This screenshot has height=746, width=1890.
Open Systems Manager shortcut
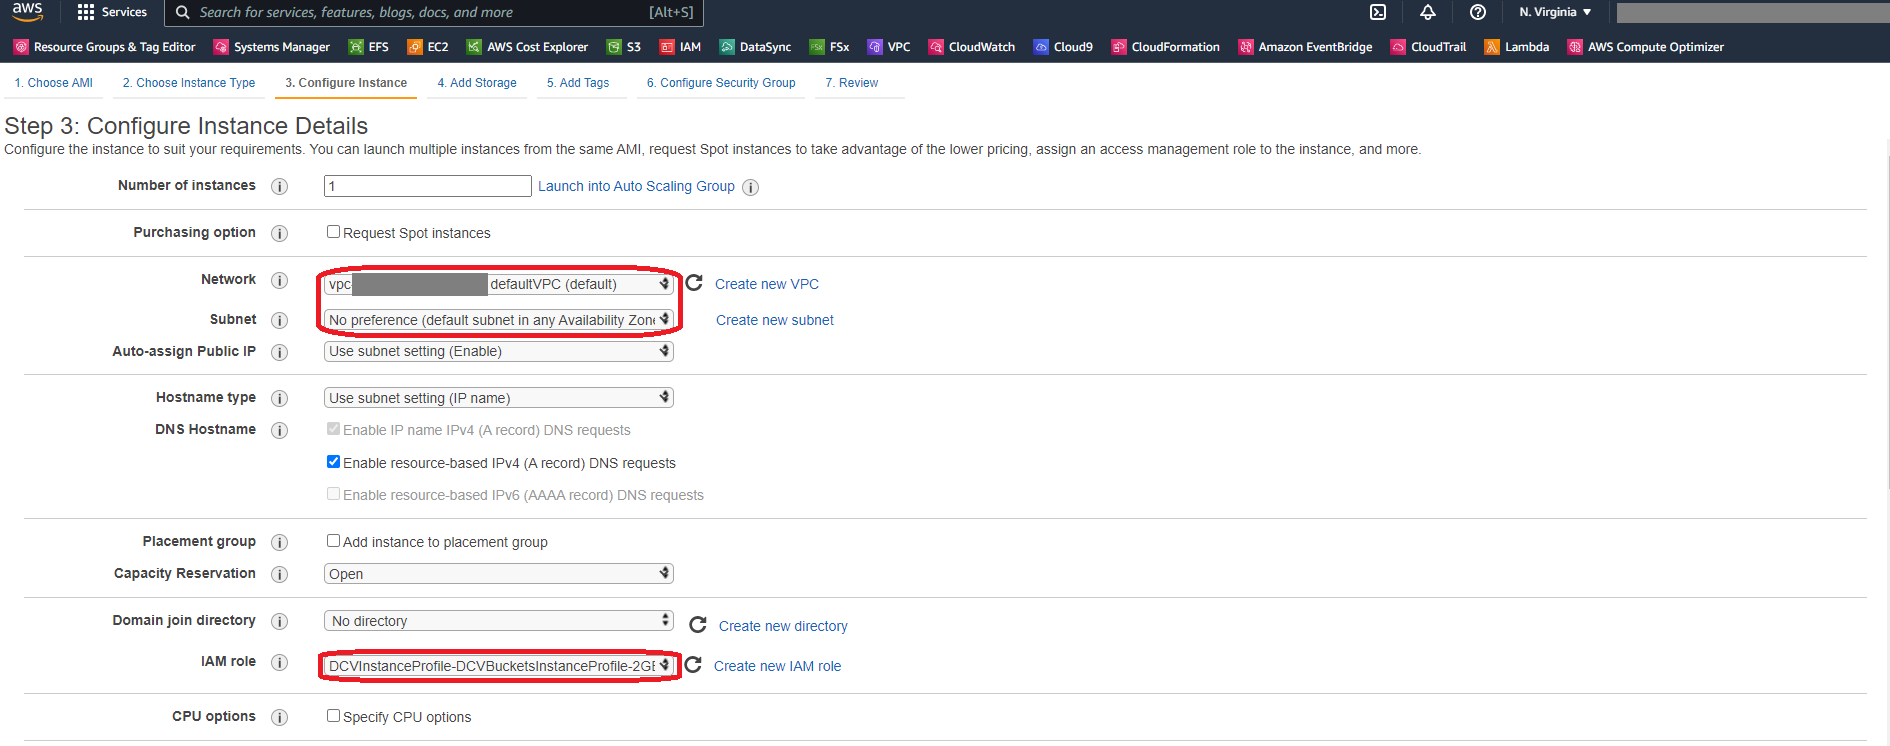pos(272,47)
